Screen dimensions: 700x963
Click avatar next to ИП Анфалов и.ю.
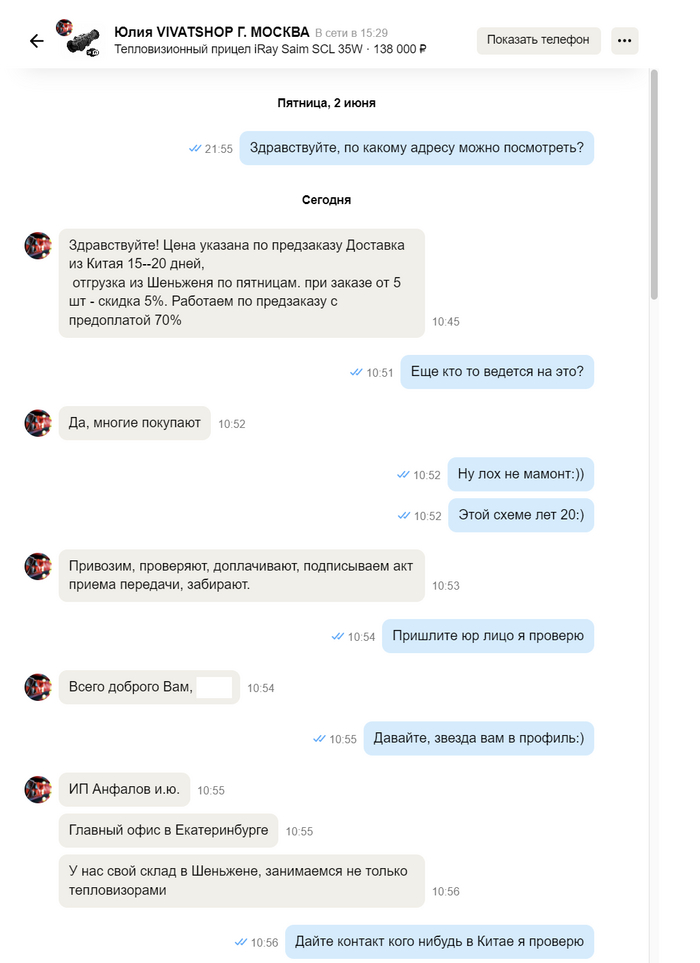[38, 789]
